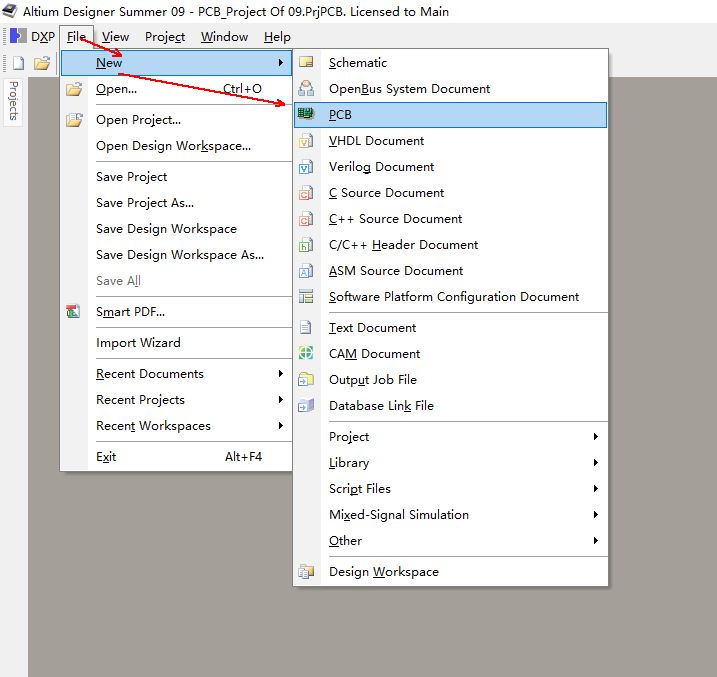Create a new PCB document
717x677 pixels.
[x=450, y=115]
